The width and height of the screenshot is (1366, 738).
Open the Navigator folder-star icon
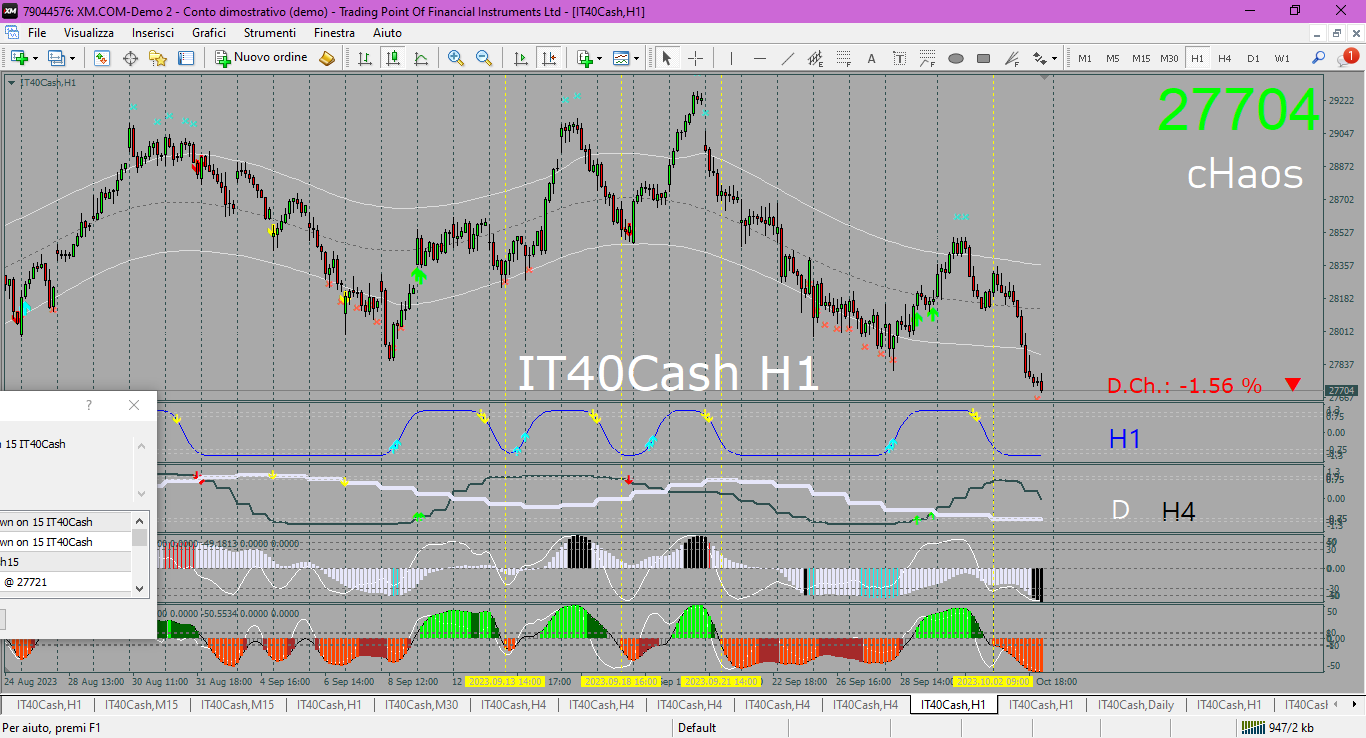[x=158, y=58]
